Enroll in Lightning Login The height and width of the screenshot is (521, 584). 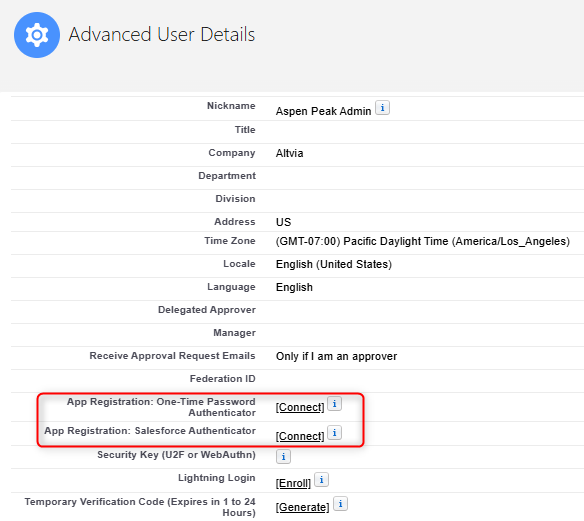tap(293, 483)
